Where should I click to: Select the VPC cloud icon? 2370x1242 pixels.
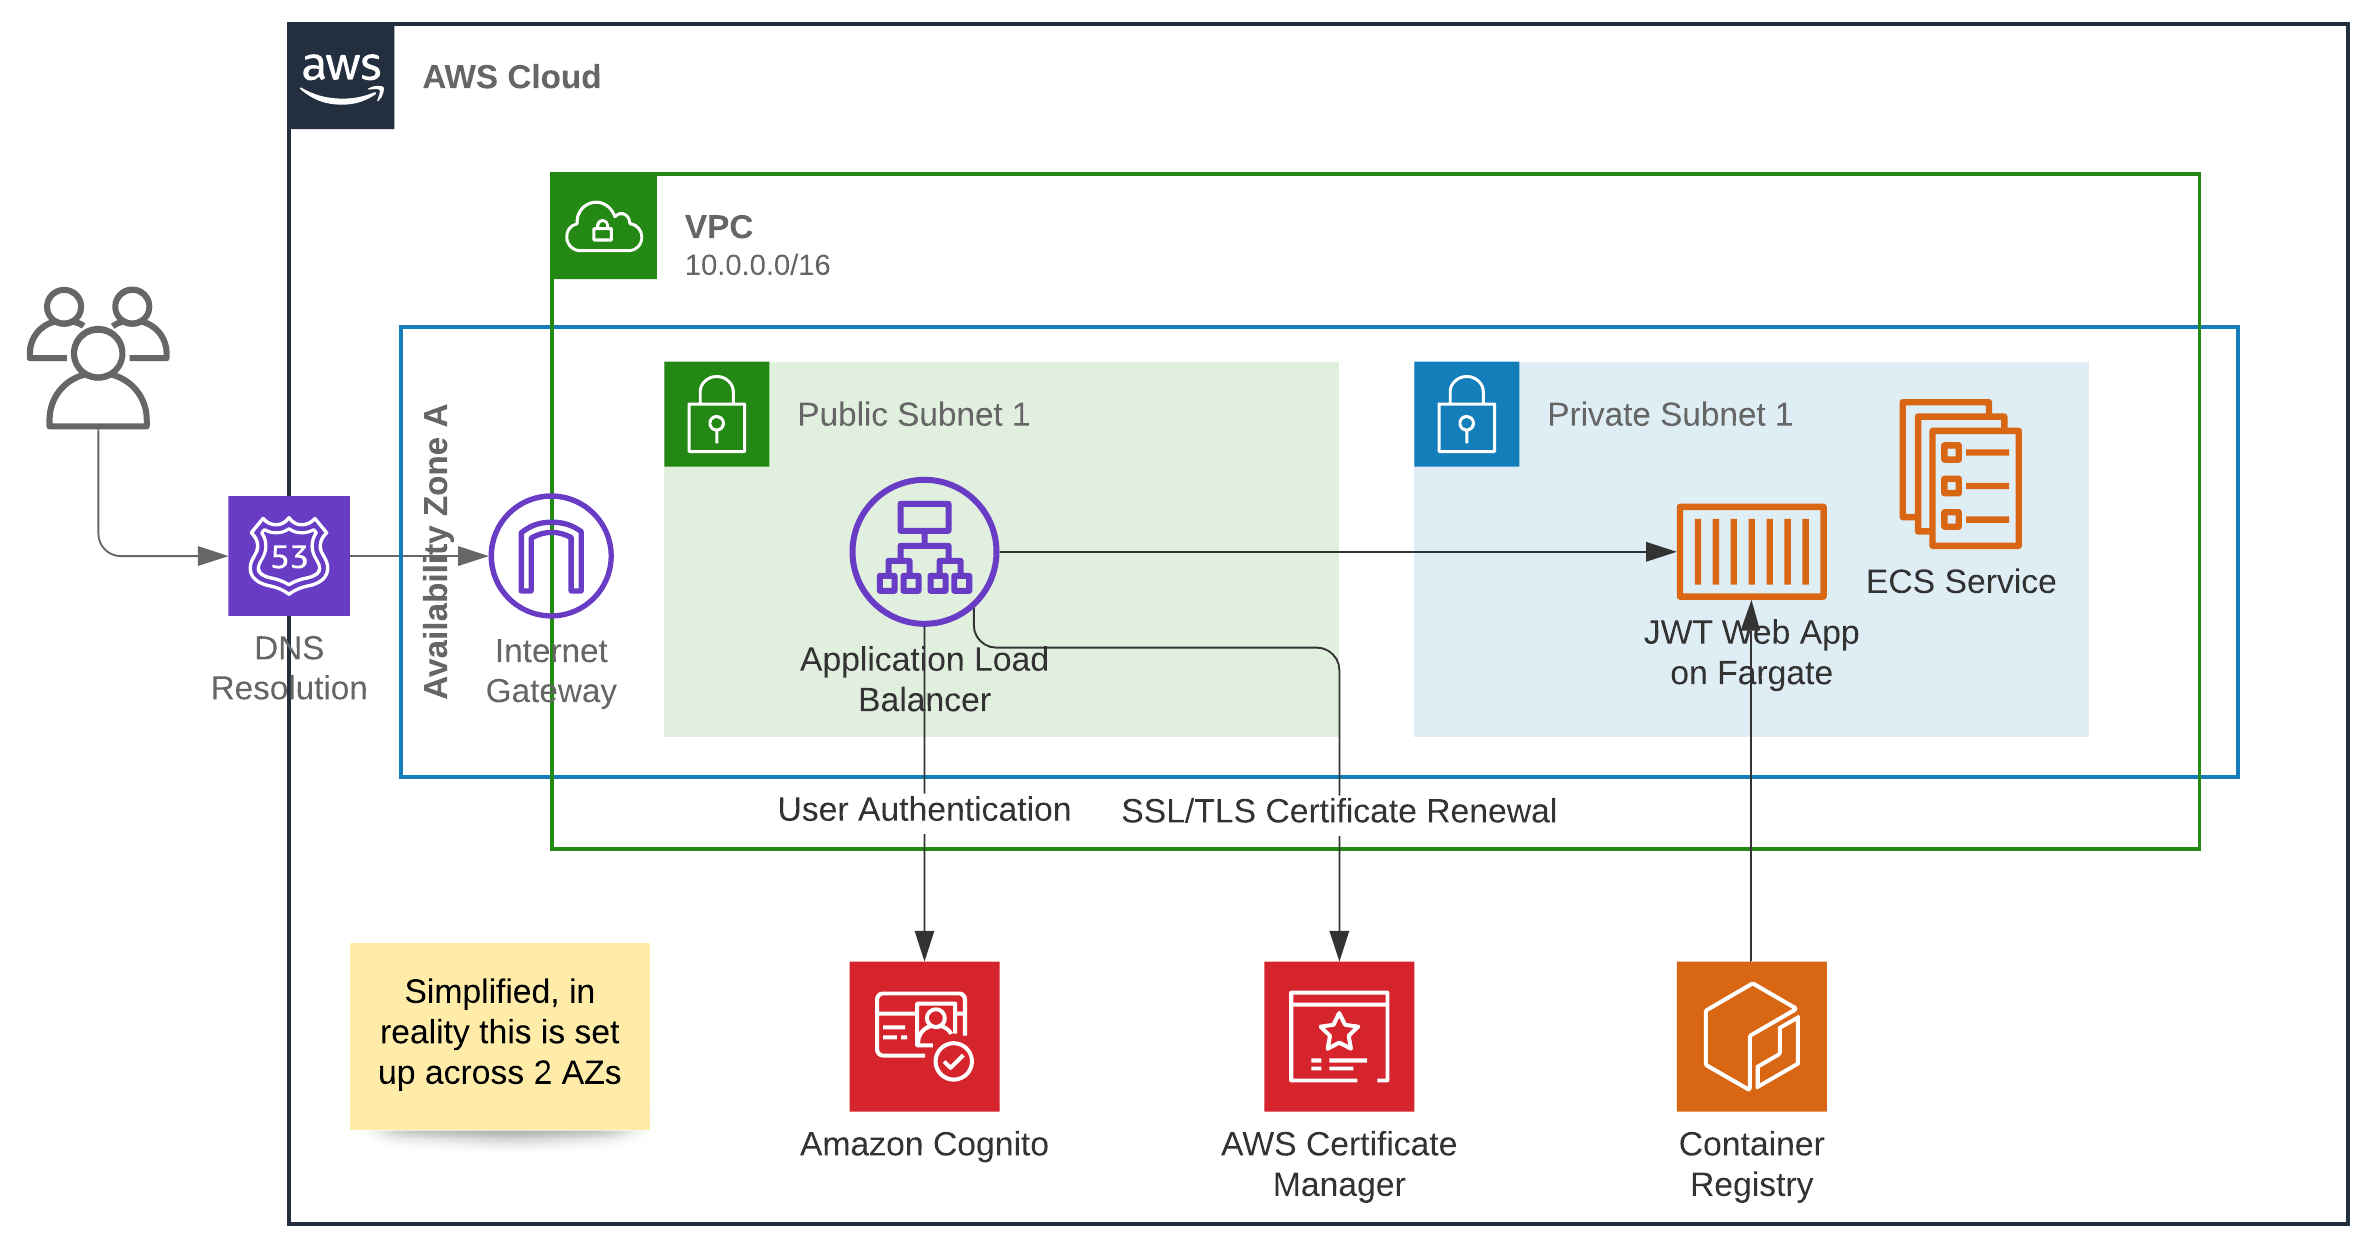604,226
